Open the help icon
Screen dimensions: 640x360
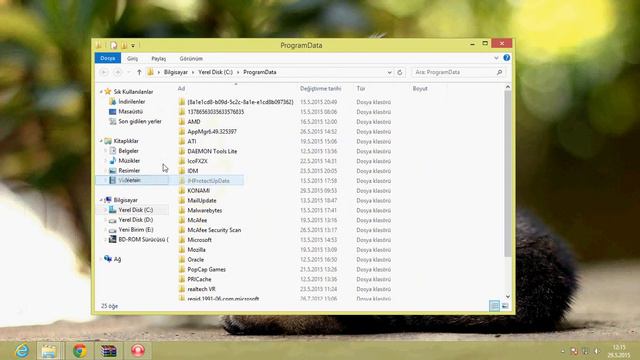click(x=507, y=58)
